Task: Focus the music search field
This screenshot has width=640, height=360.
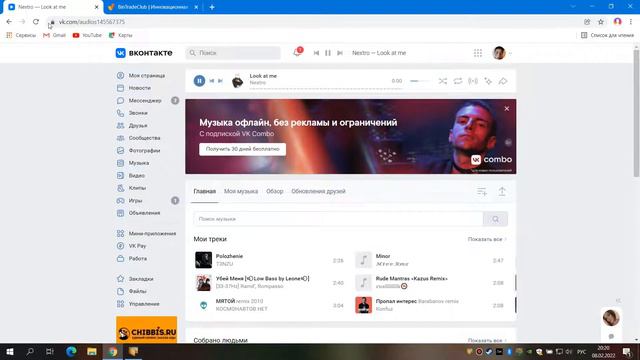Action: [338, 219]
